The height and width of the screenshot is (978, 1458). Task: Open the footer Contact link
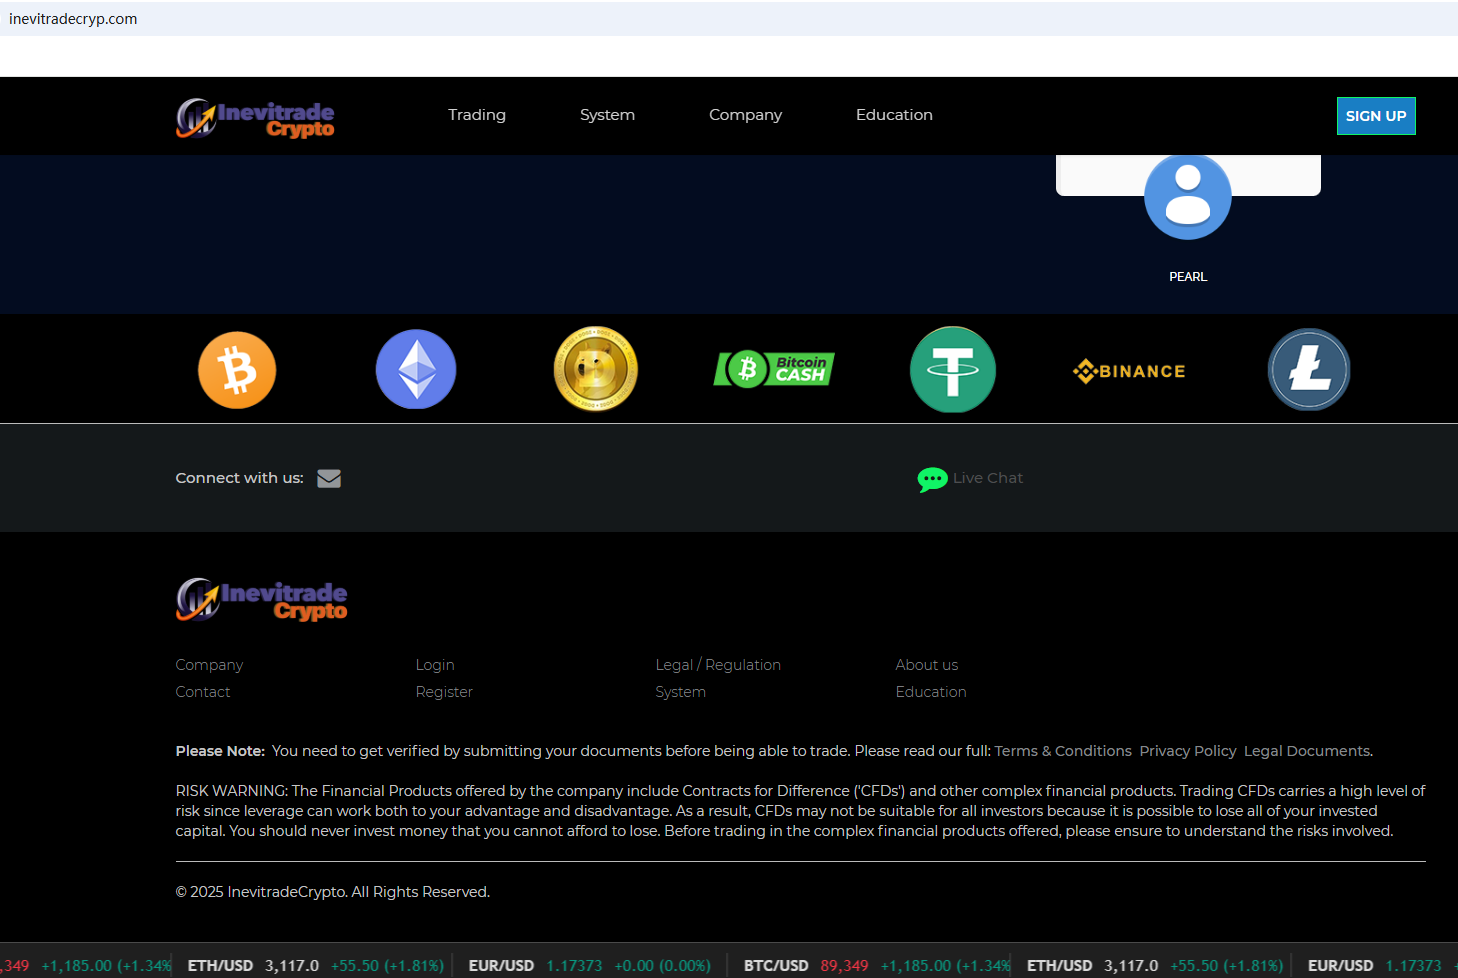[203, 692]
